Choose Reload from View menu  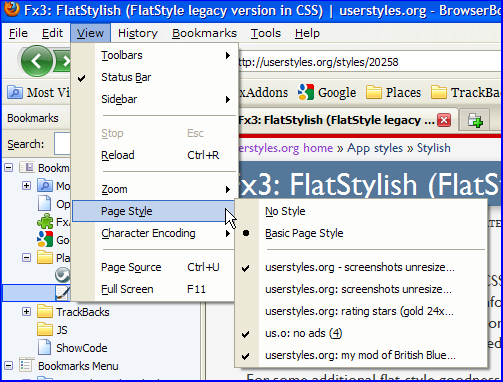[154, 155]
